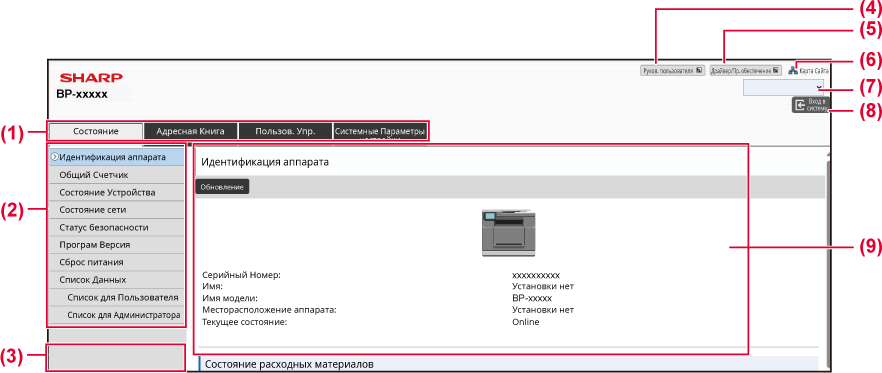Viewport: 882px width, 373px height.
Task: Expand the language dropdown box
Action: 785,87
